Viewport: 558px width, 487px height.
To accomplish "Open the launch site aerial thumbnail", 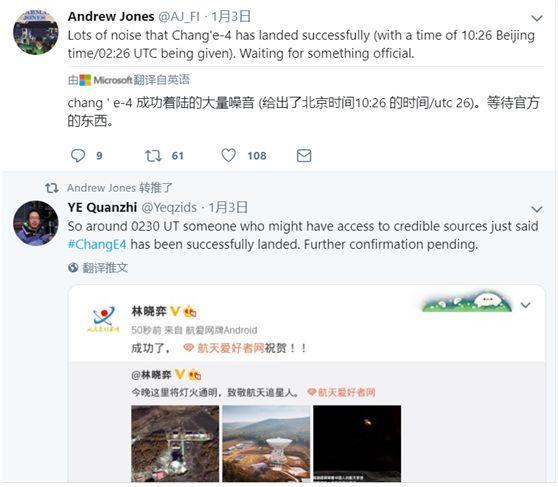I will pos(175,444).
